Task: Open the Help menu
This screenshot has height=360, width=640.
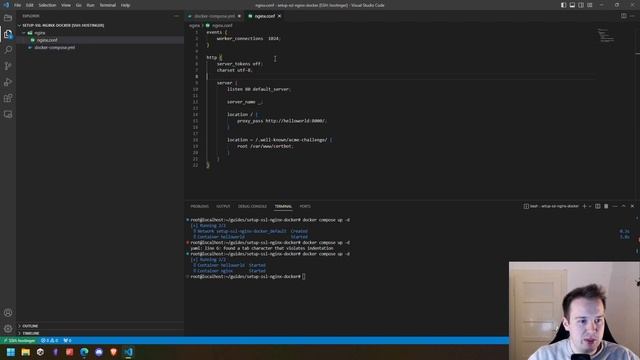Action: (x=125, y=5)
